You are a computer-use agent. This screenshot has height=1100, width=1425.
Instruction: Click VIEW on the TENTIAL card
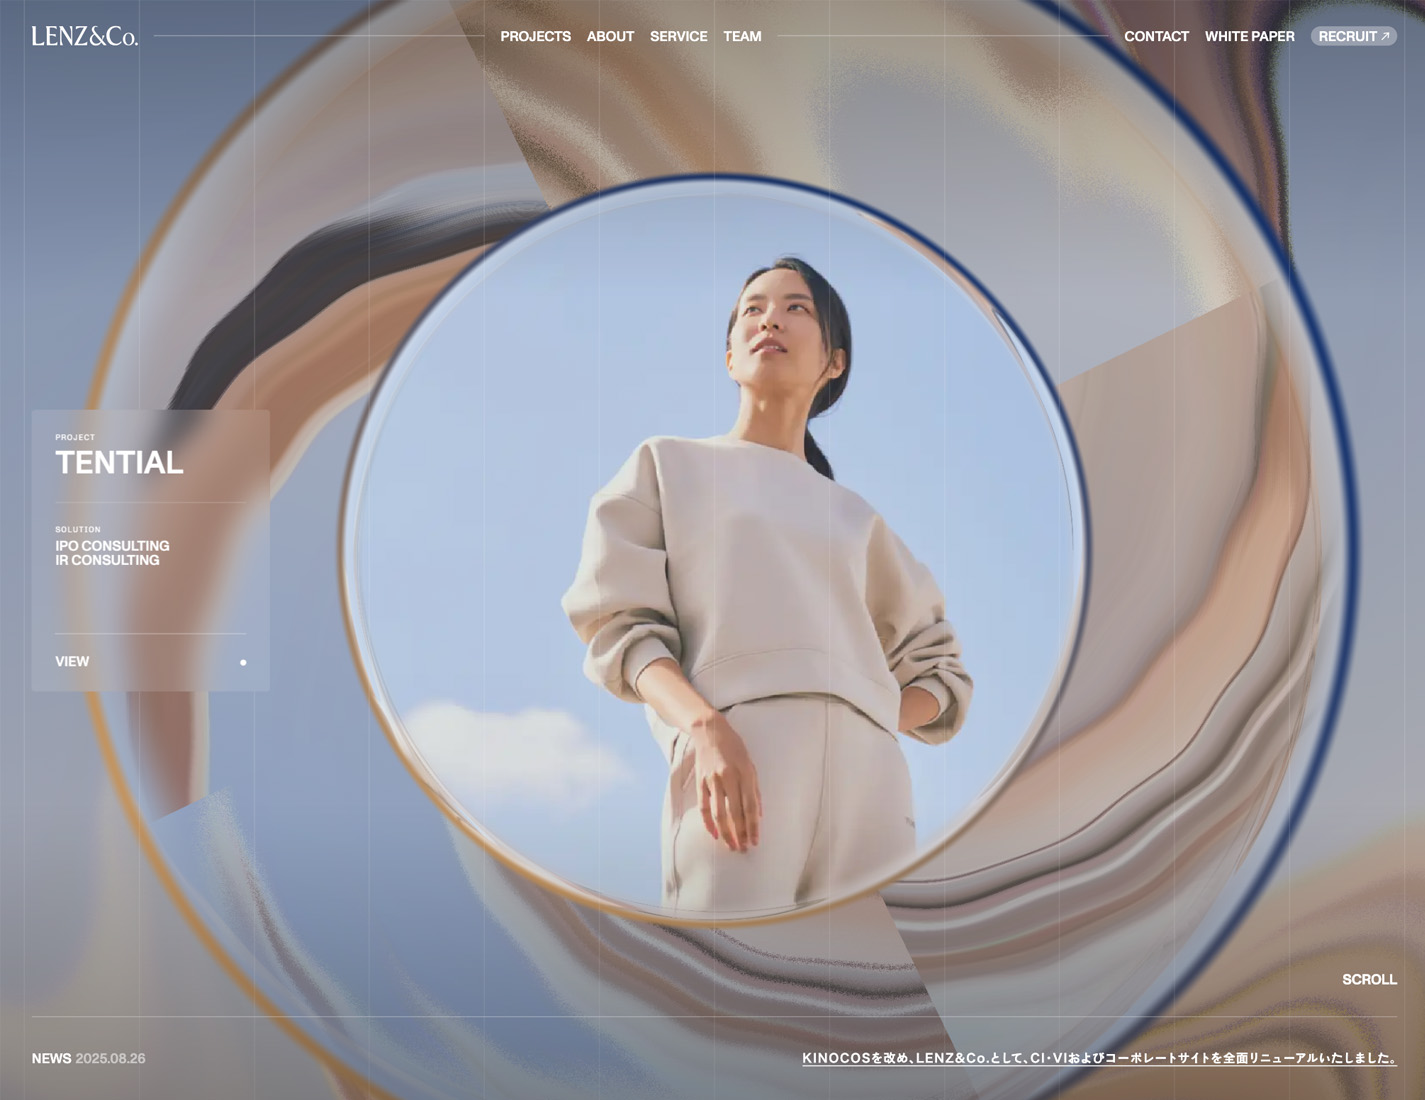[x=72, y=661]
